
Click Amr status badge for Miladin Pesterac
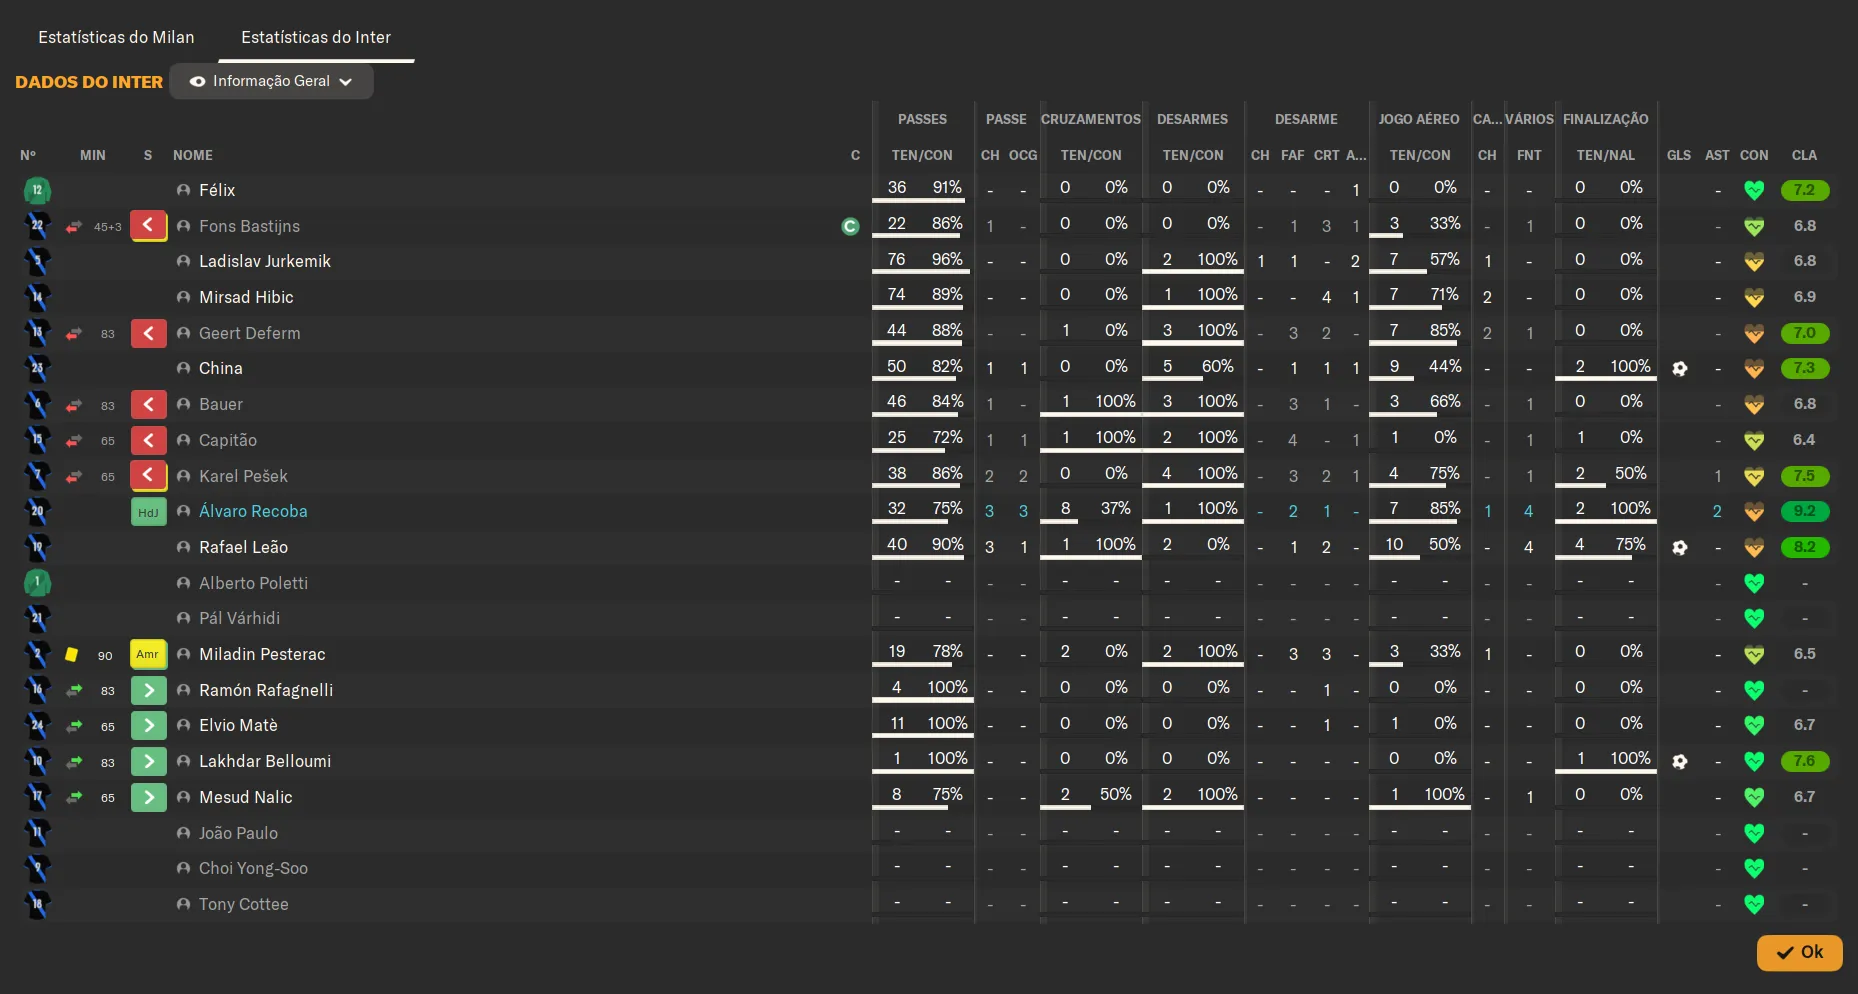(148, 654)
